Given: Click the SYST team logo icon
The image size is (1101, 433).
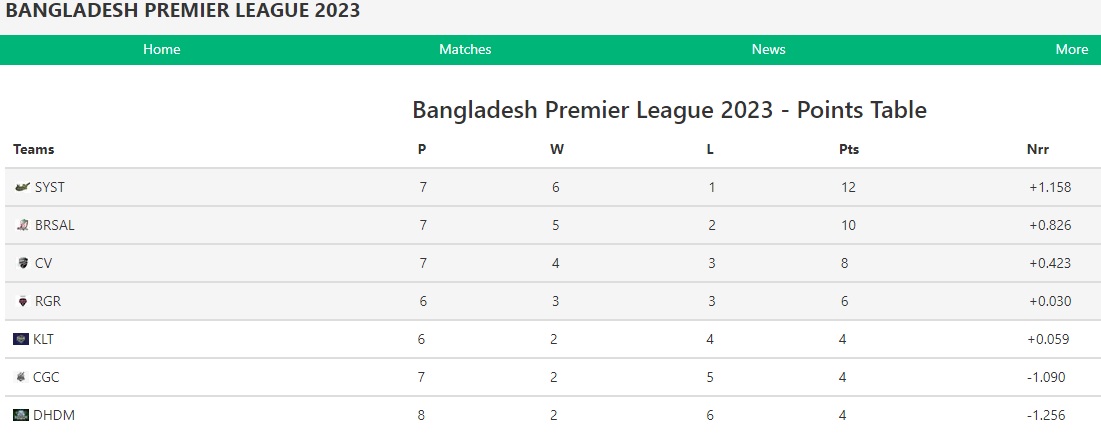Looking at the screenshot, I should click(22, 187).
